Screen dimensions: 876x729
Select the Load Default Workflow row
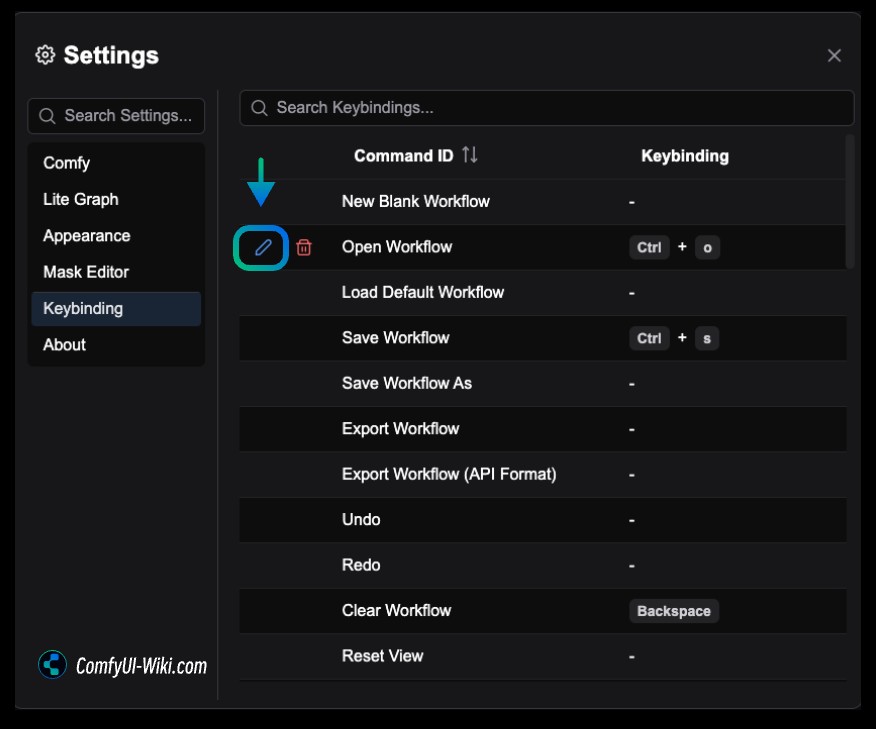click(x=542, y=293)
